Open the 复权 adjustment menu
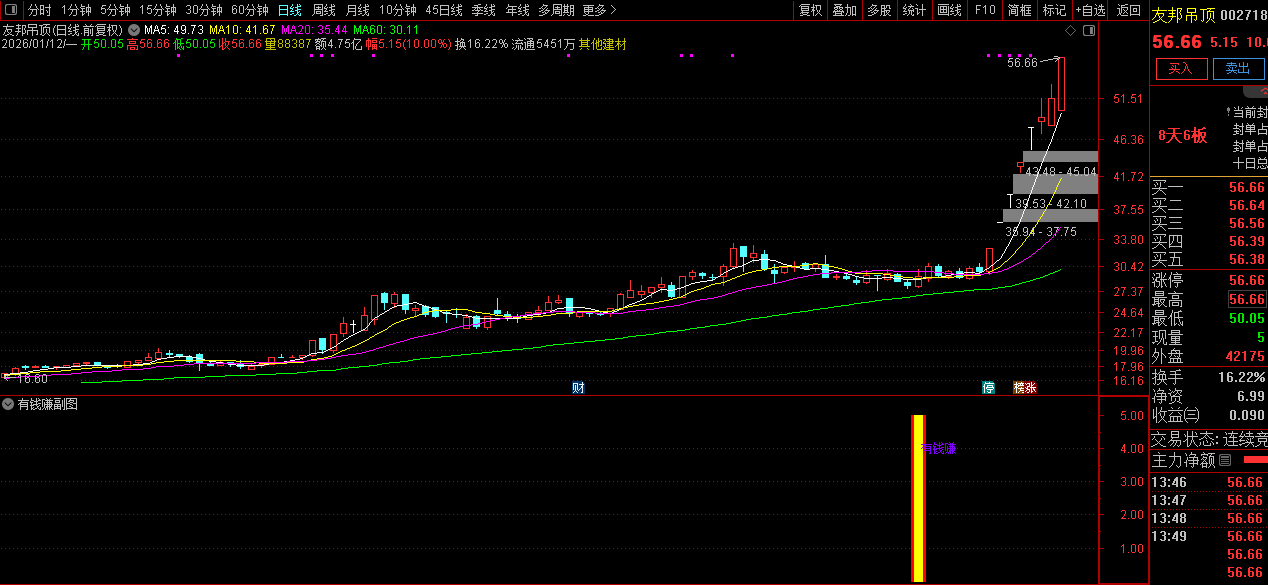This screenshot has width=1268, height=585. click(x=810, y=10)
